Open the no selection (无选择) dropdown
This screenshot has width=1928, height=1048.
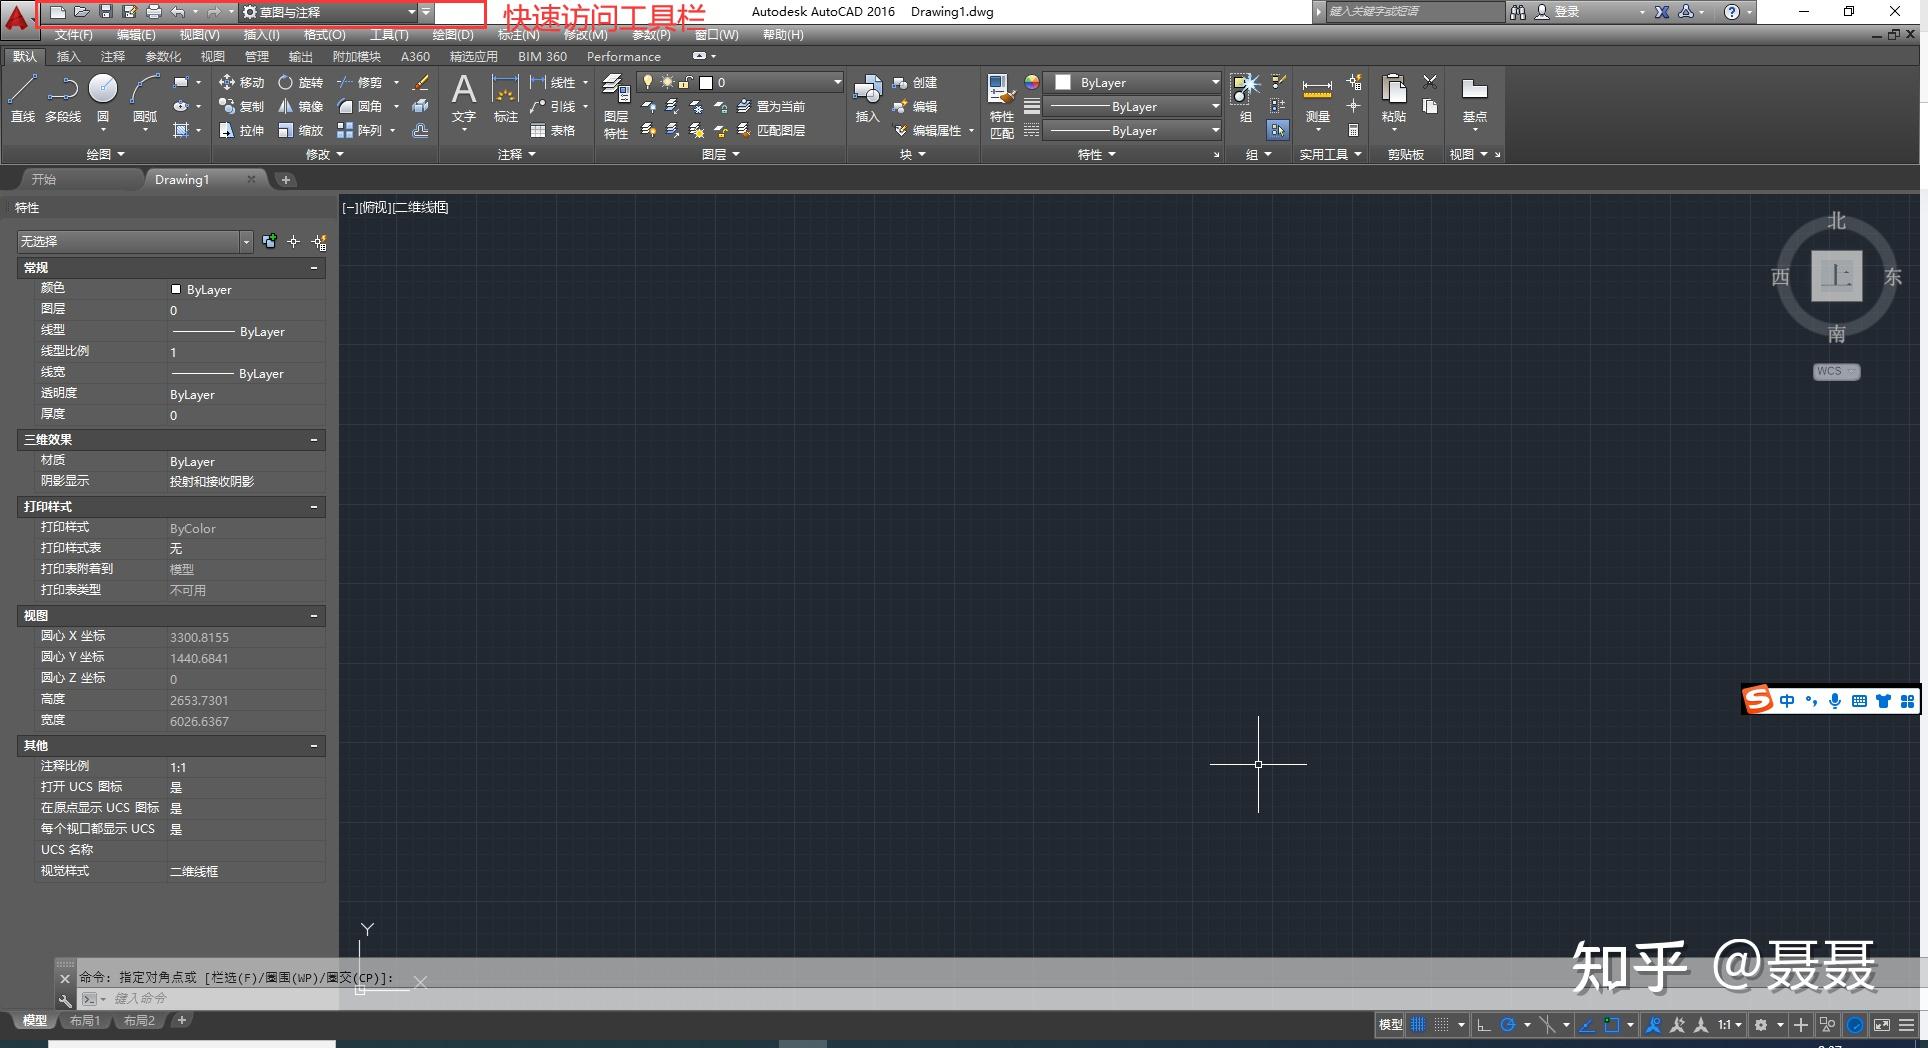point(135,242)
